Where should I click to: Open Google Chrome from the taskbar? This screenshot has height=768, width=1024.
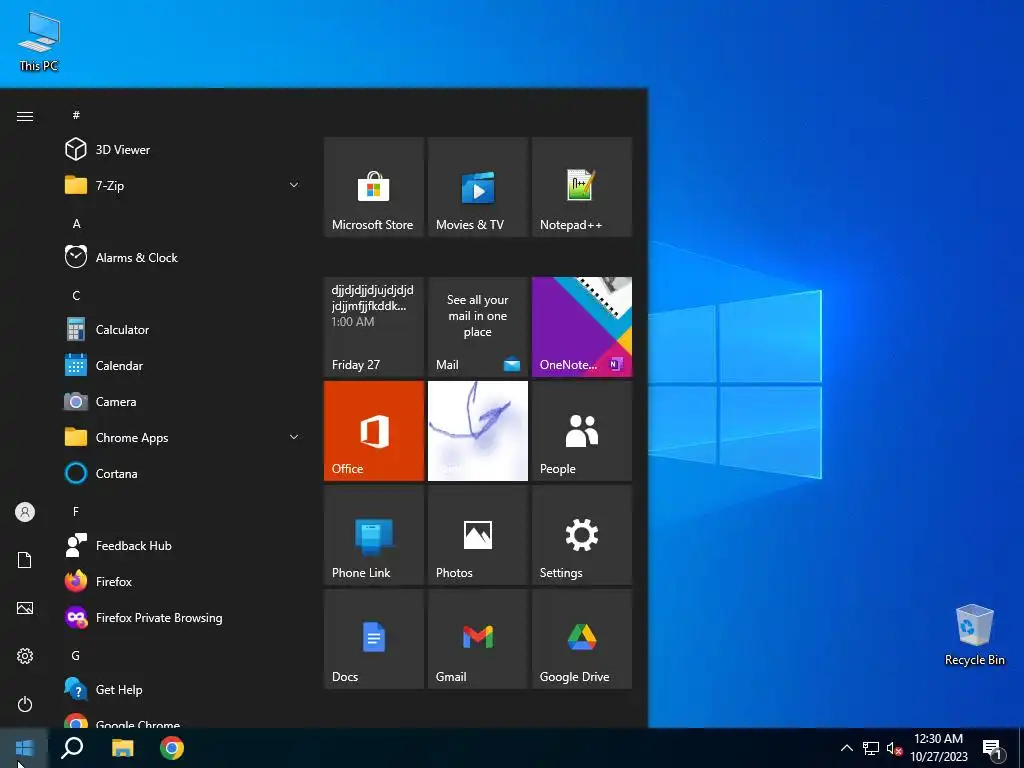click(172, 748)
